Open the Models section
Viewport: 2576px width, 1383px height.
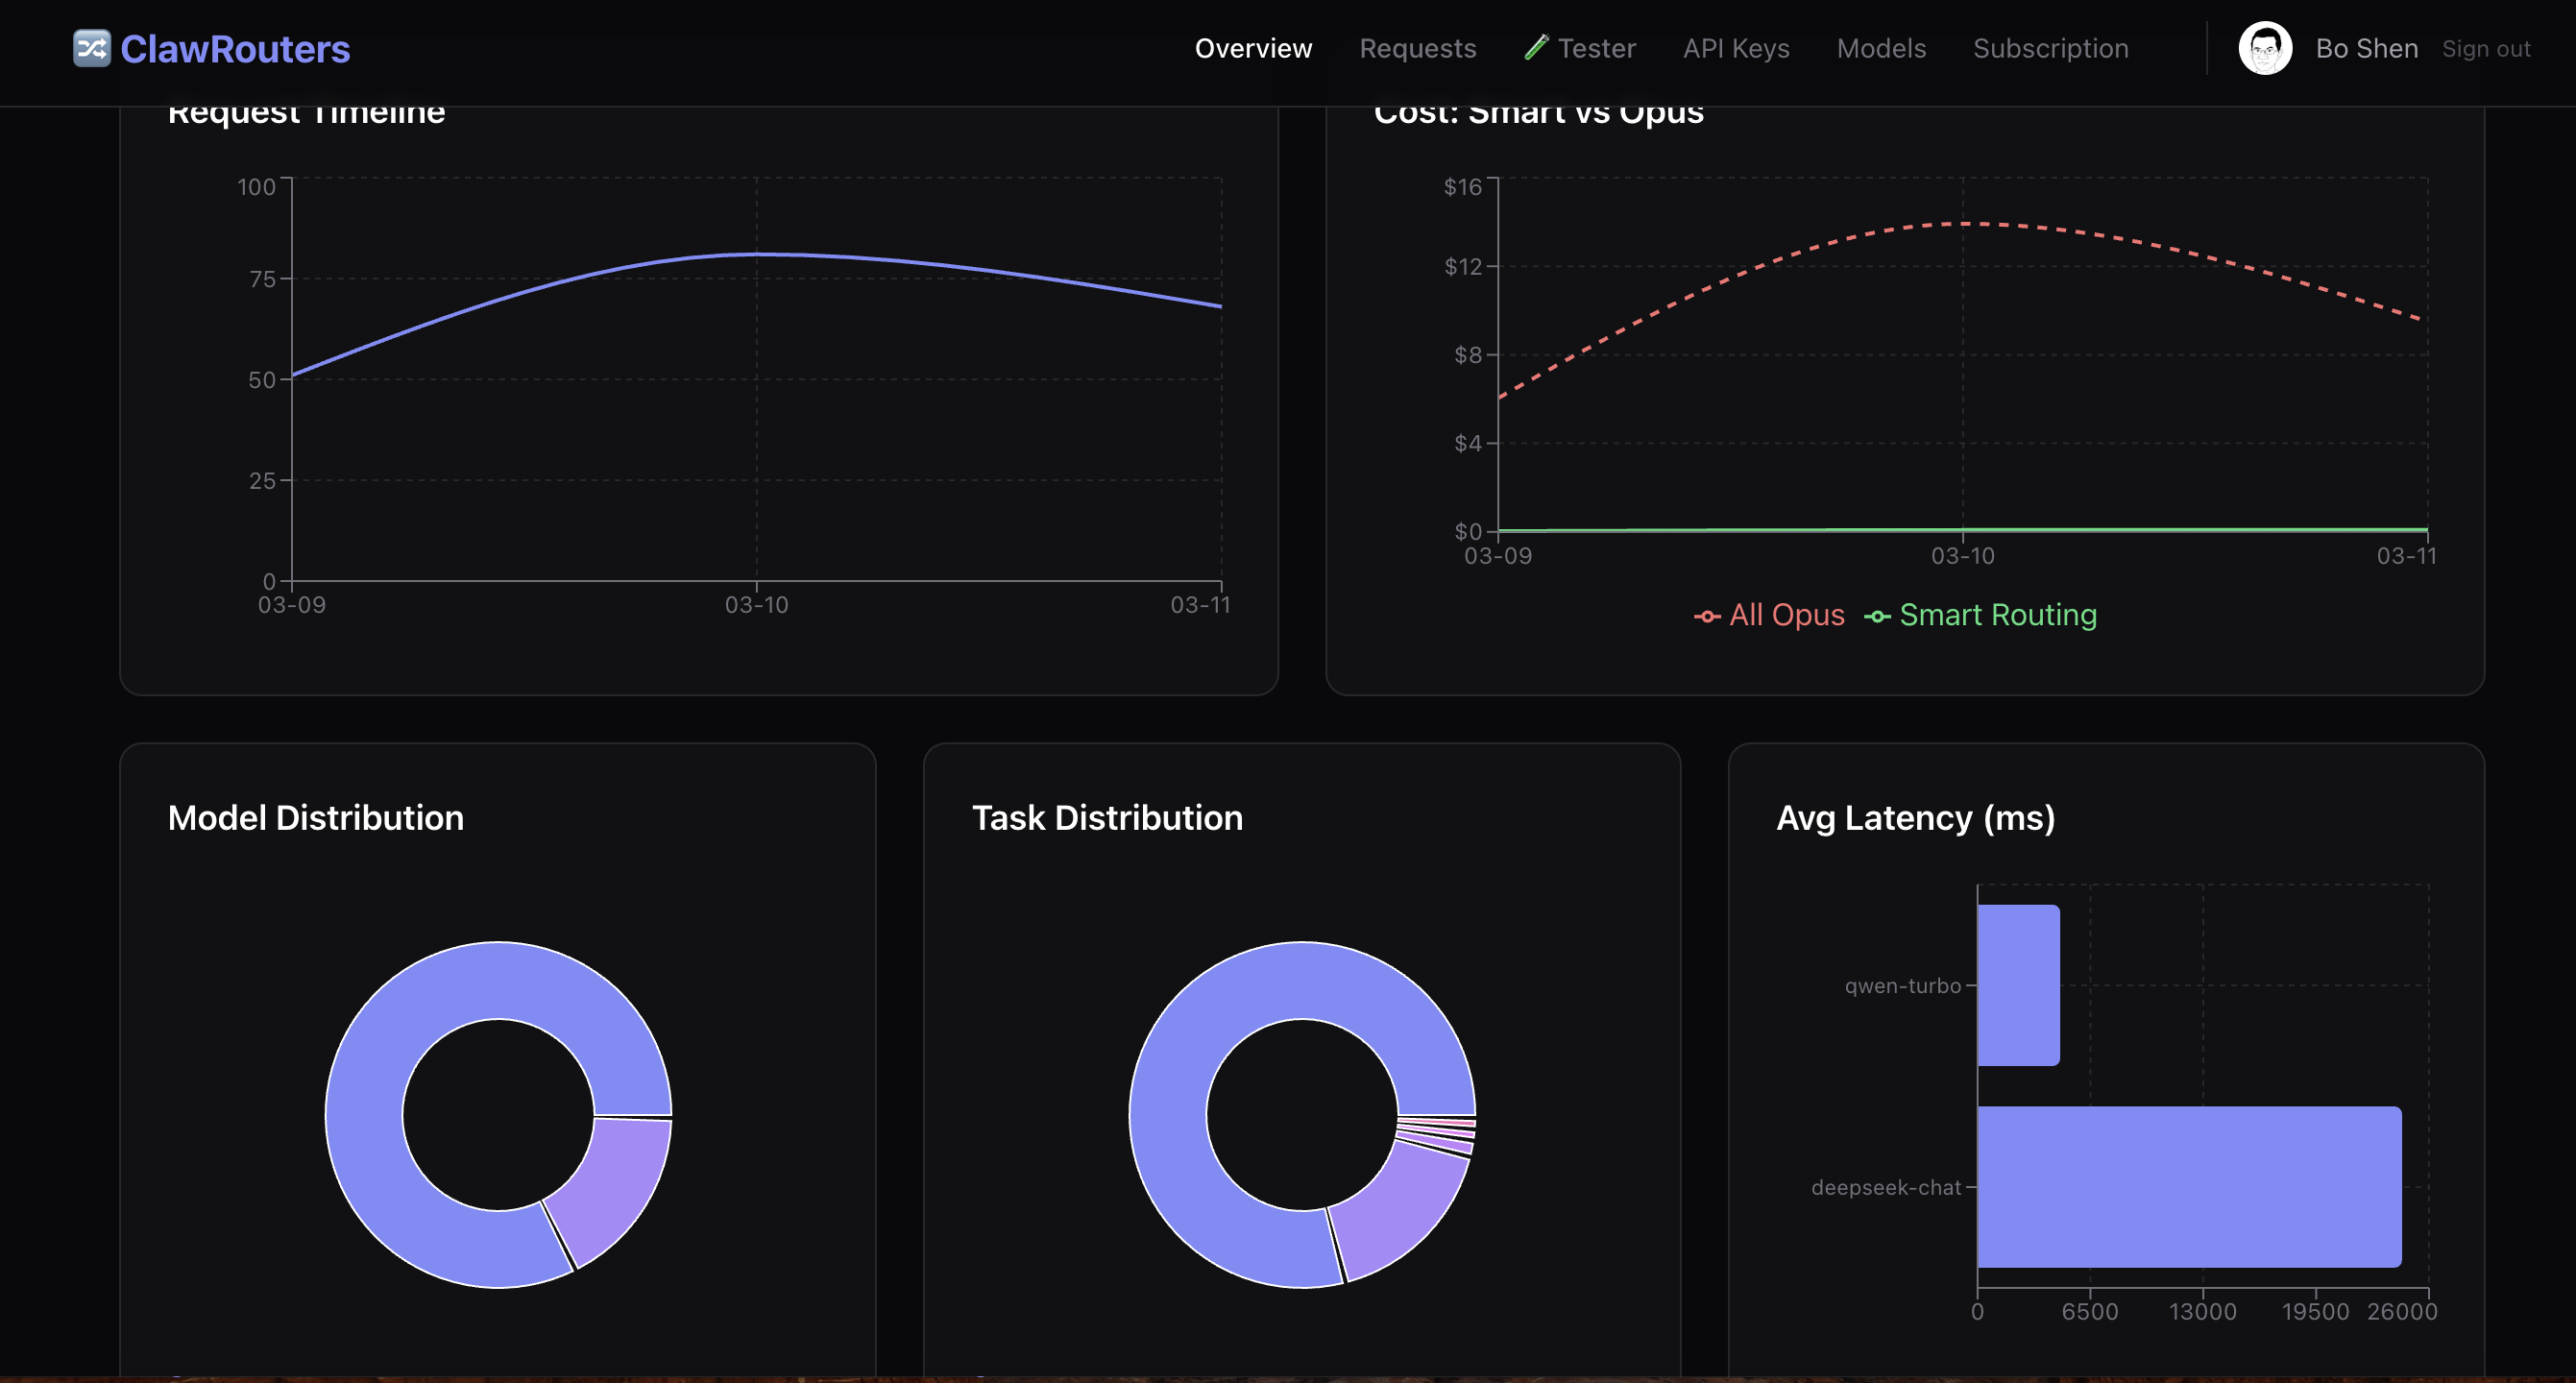1880,48
